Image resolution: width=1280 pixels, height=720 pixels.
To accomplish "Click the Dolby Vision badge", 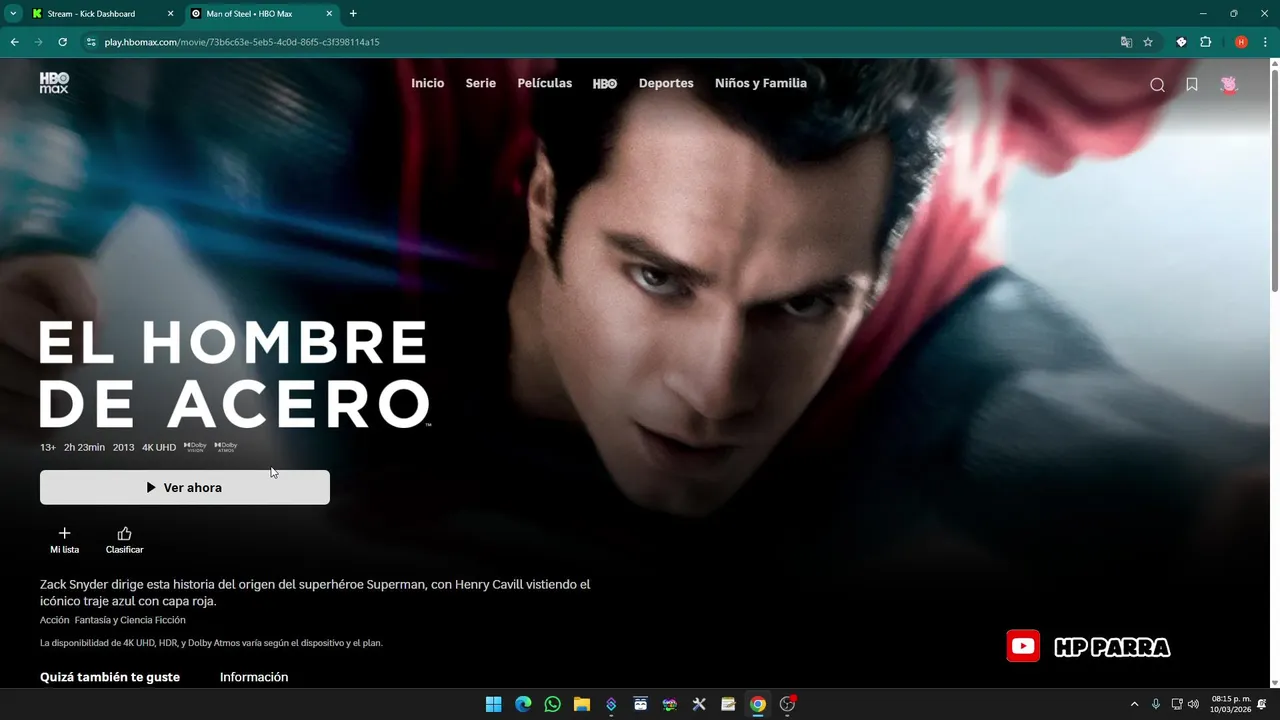I will coord(195,447).
